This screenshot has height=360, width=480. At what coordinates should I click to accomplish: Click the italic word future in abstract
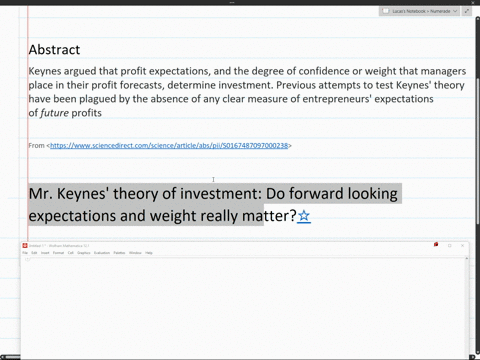tap(54, 113)
